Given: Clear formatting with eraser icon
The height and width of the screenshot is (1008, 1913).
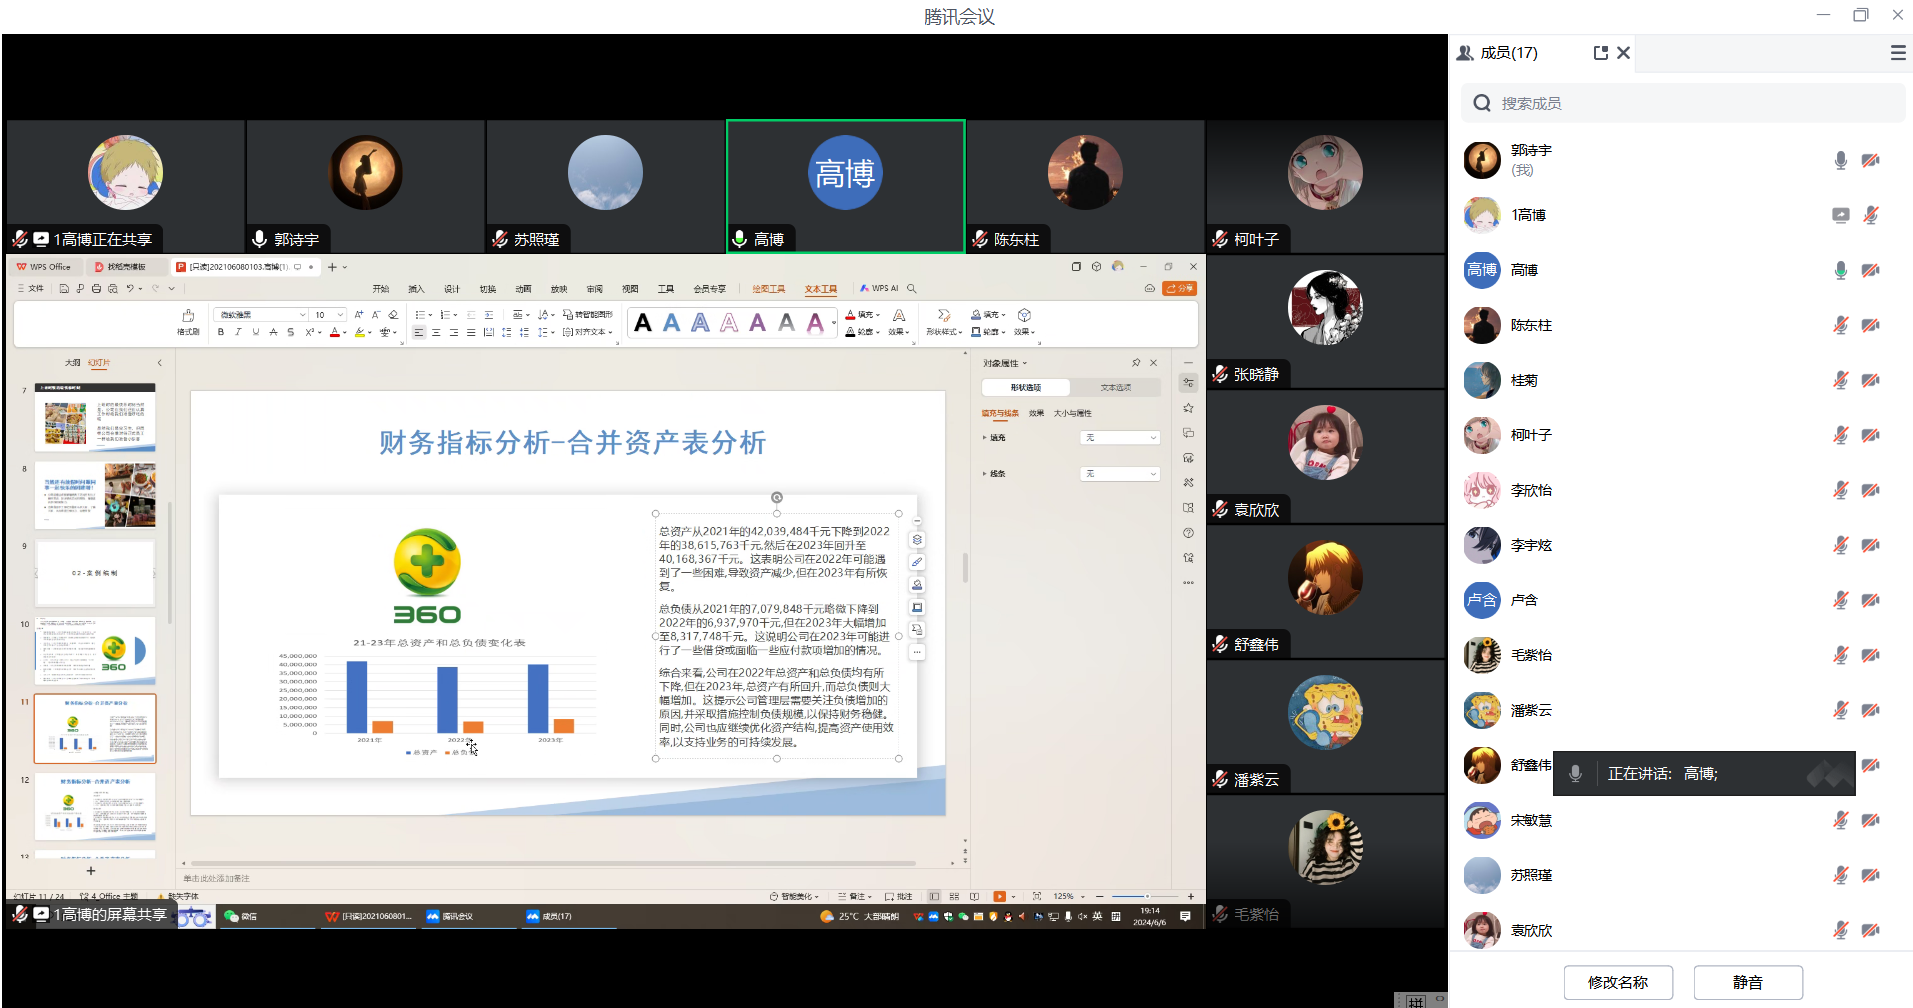Looking at the screenshot, I should [x=393, y=315].
